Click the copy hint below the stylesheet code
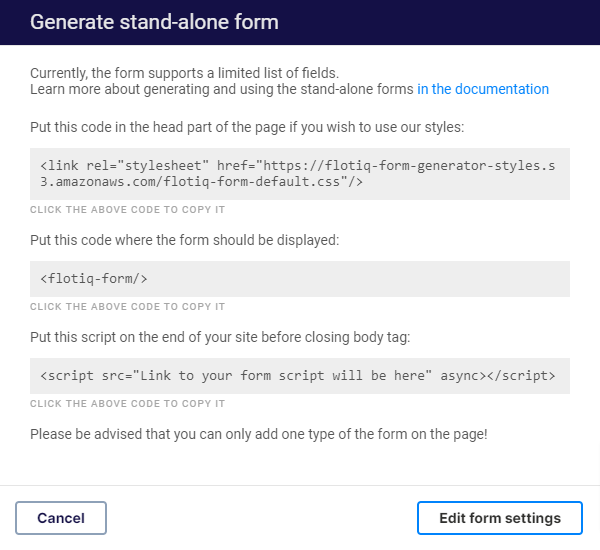Screen dimensions: 600x550 point(127,210)
